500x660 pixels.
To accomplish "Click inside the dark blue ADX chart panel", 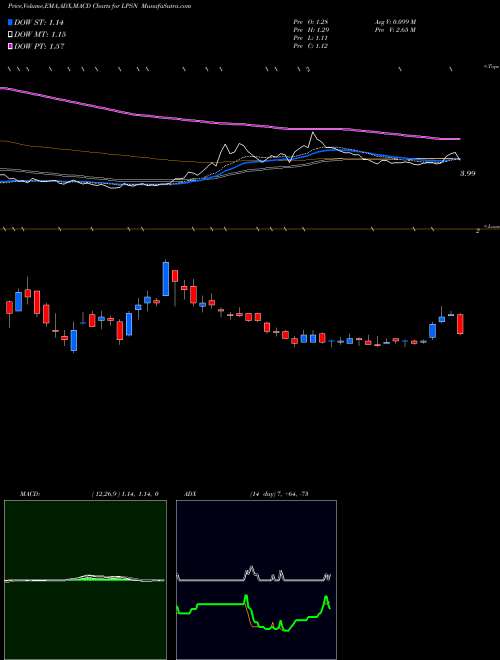I will click(256, 580).
